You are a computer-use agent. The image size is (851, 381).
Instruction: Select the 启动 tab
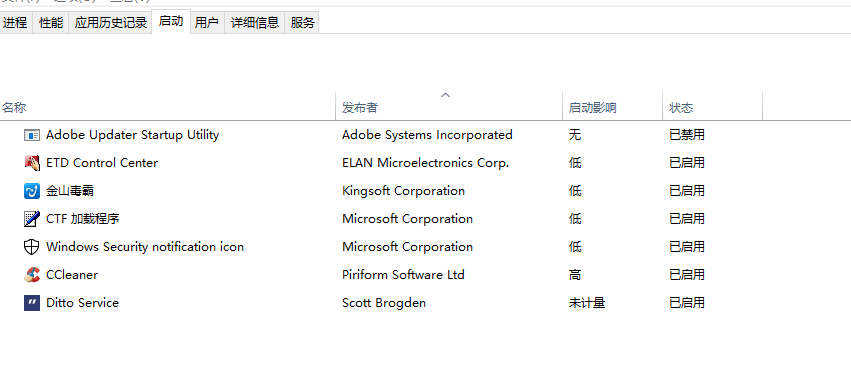[x=171, y=22]
